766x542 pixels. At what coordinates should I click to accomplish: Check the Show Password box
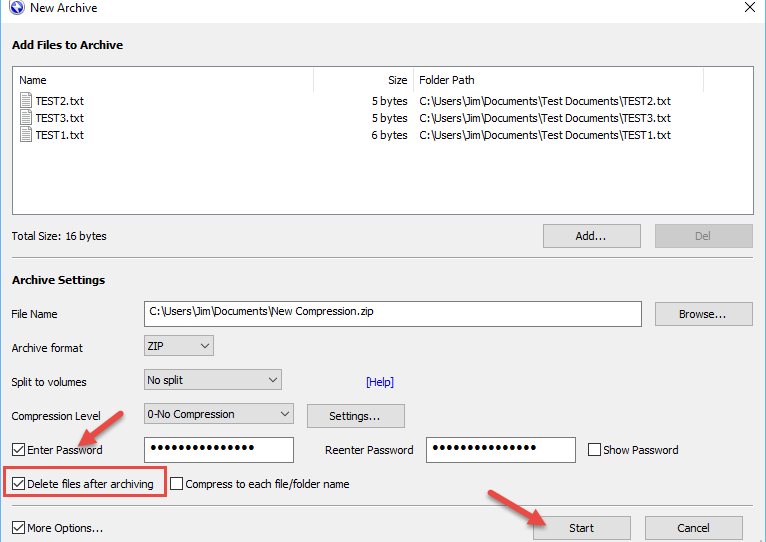click(594, 450)
